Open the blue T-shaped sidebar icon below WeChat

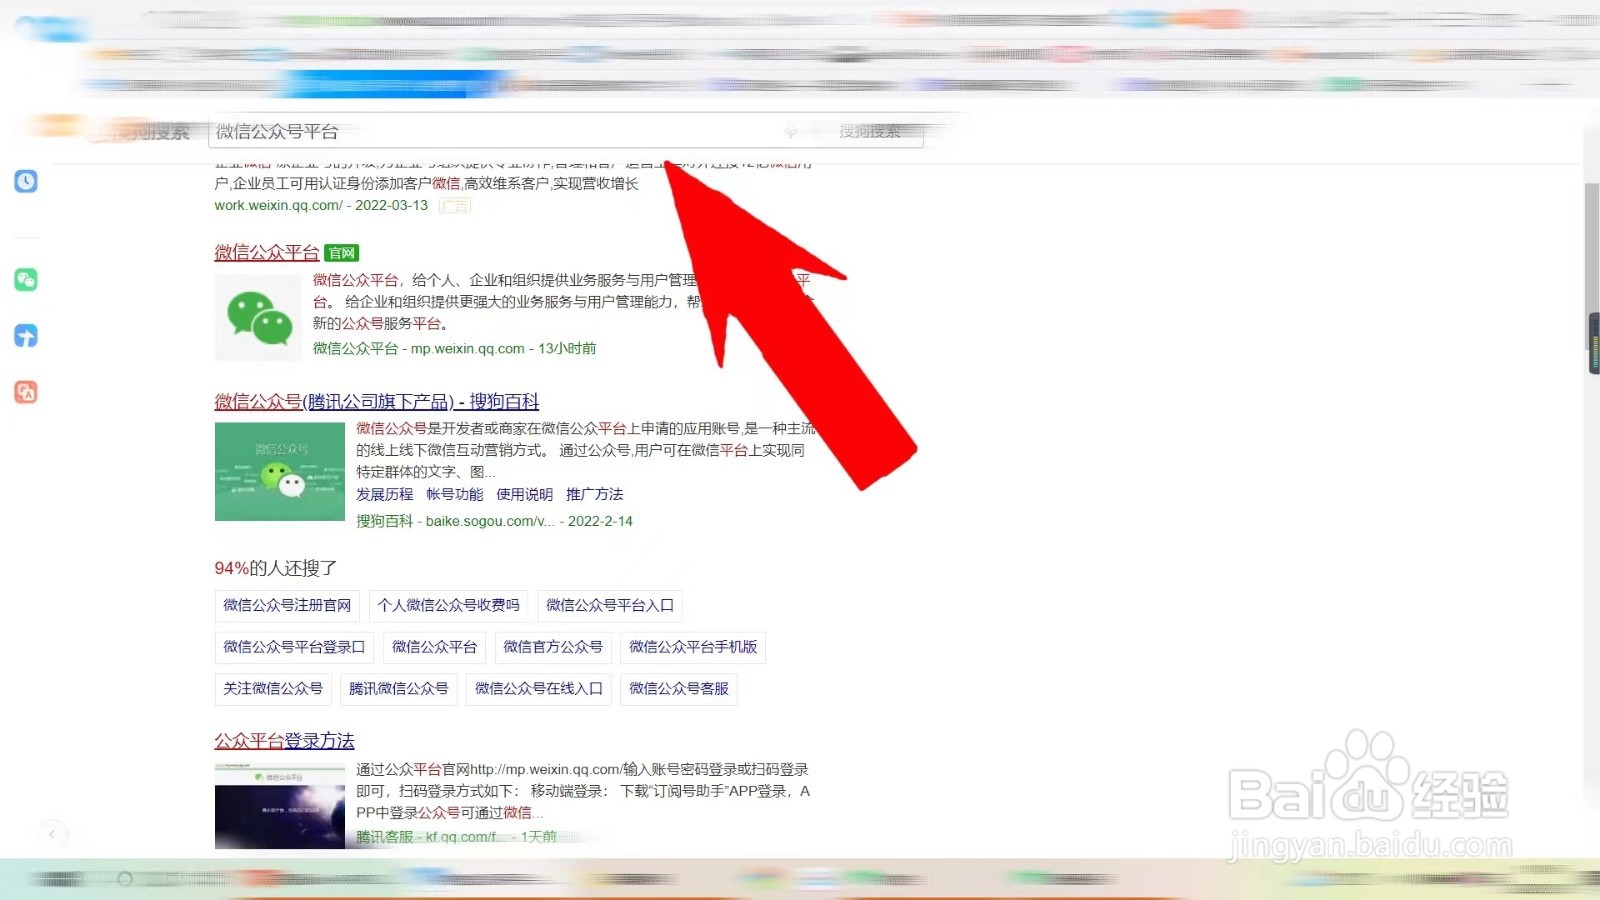tap(26, 335)
